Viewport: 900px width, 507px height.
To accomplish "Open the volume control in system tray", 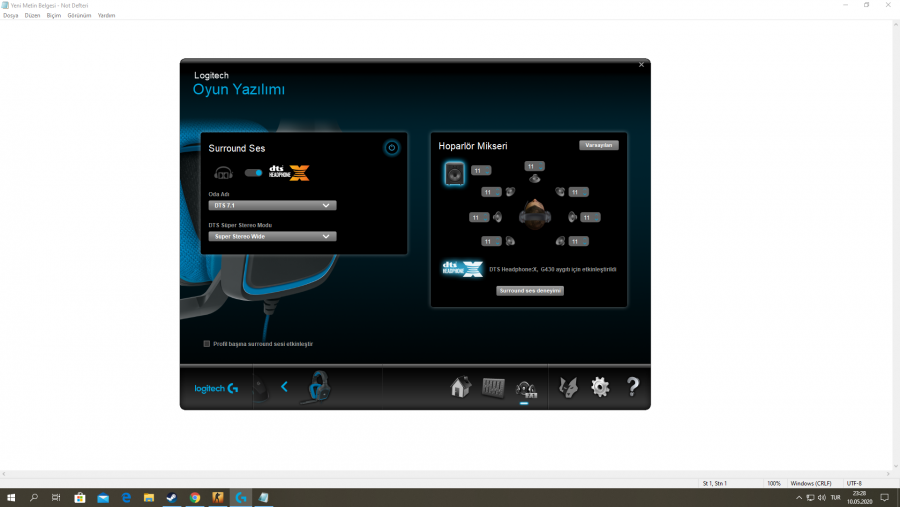I will (x=822, y=498).
